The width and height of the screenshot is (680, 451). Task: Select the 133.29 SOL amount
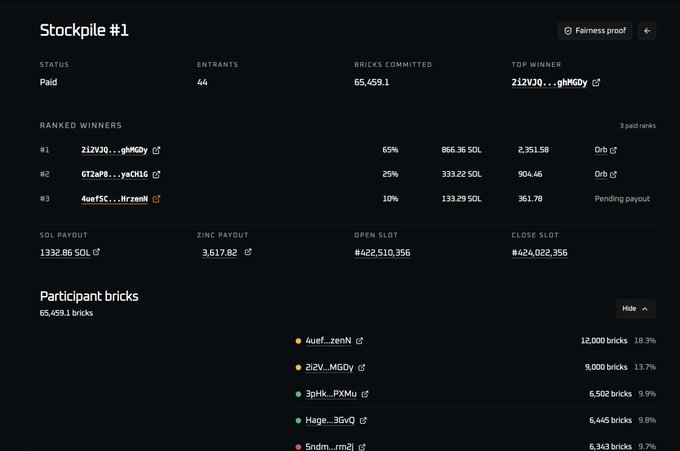pos(461,199)
